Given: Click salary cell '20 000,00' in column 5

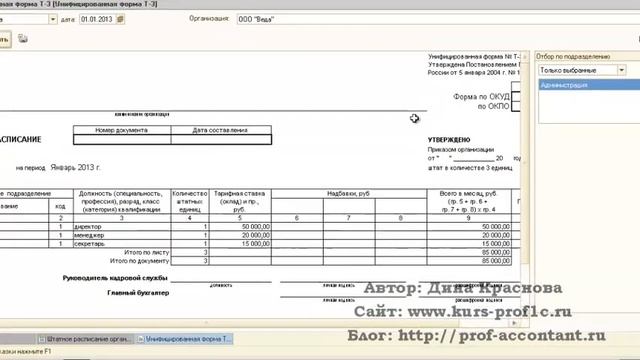Looking at the screenshot, I should (240, 235).
